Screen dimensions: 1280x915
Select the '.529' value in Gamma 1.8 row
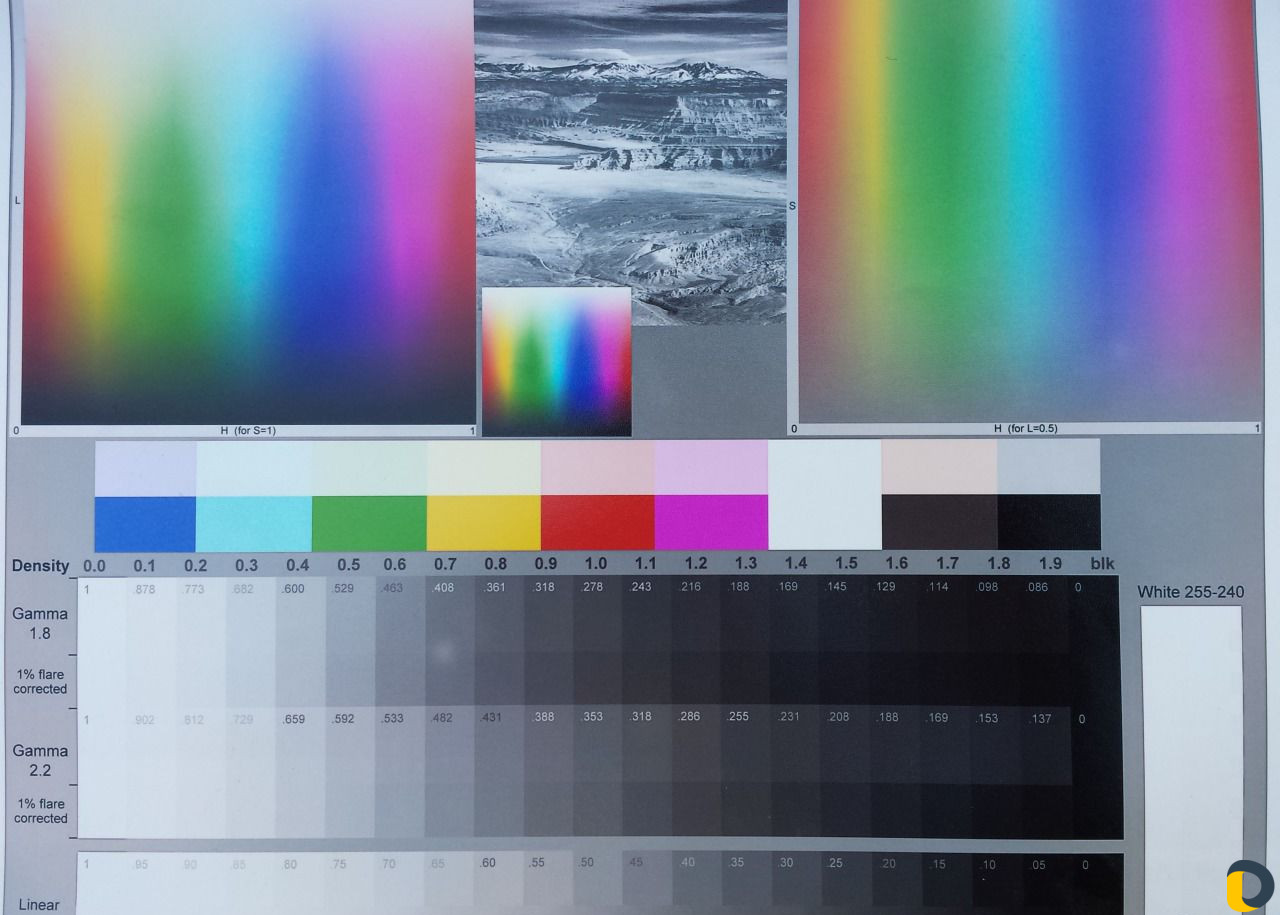pyautogui.click(x=343, y=588)
